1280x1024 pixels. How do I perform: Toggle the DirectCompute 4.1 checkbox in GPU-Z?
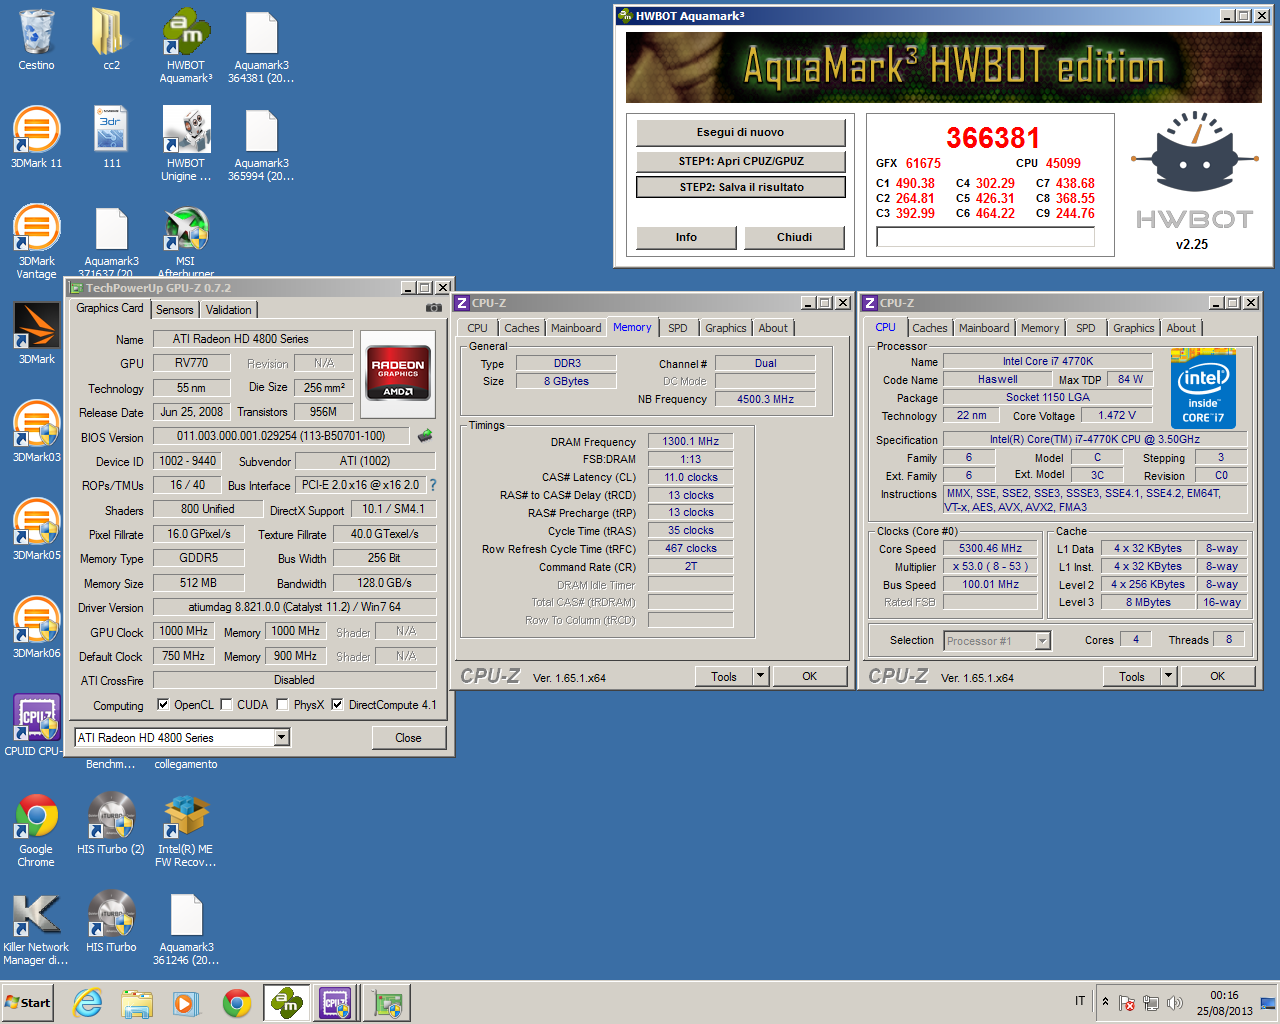(338, 705)
